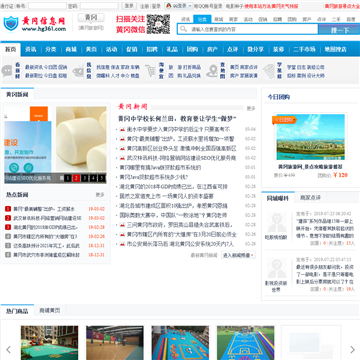Viewport: 360px width, 360px height.
Task: Click the password input field
Action: [x=99, y=6]
